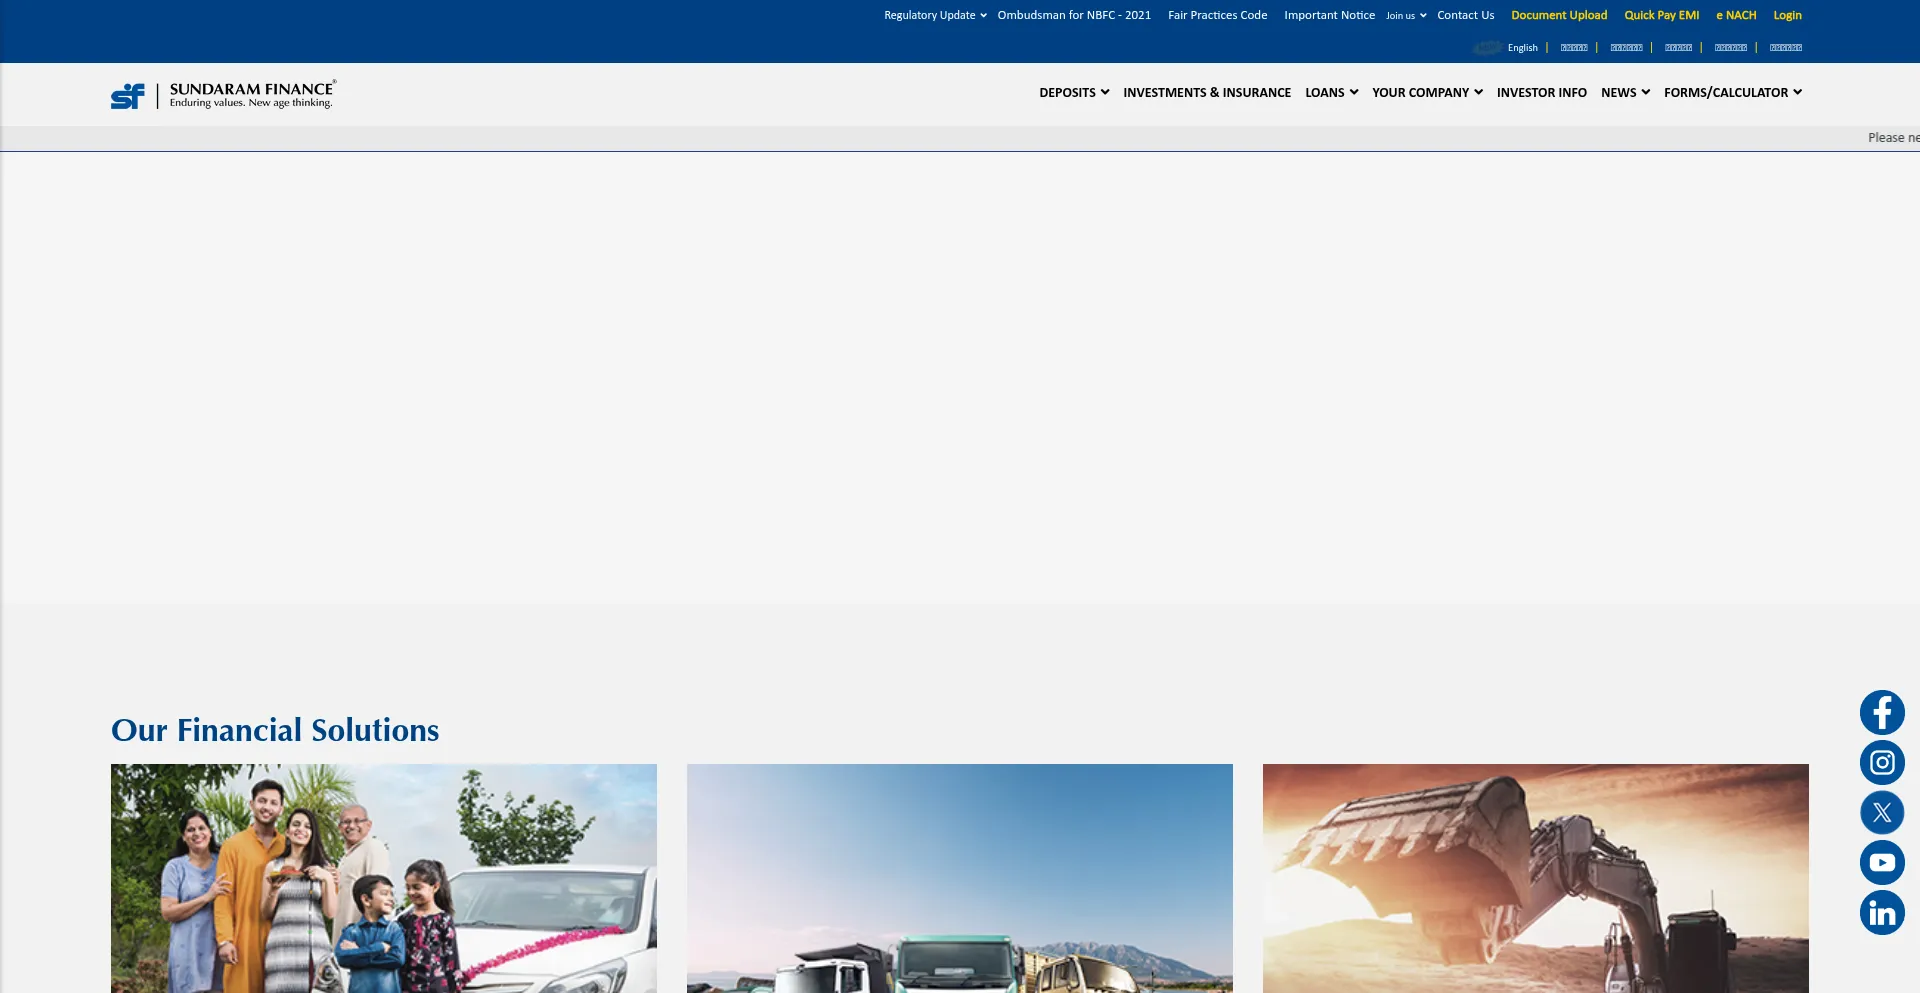This screenshot has height=993, width=1920.
Task: Click the family car loan image
Action: click(x=384, y=878)
